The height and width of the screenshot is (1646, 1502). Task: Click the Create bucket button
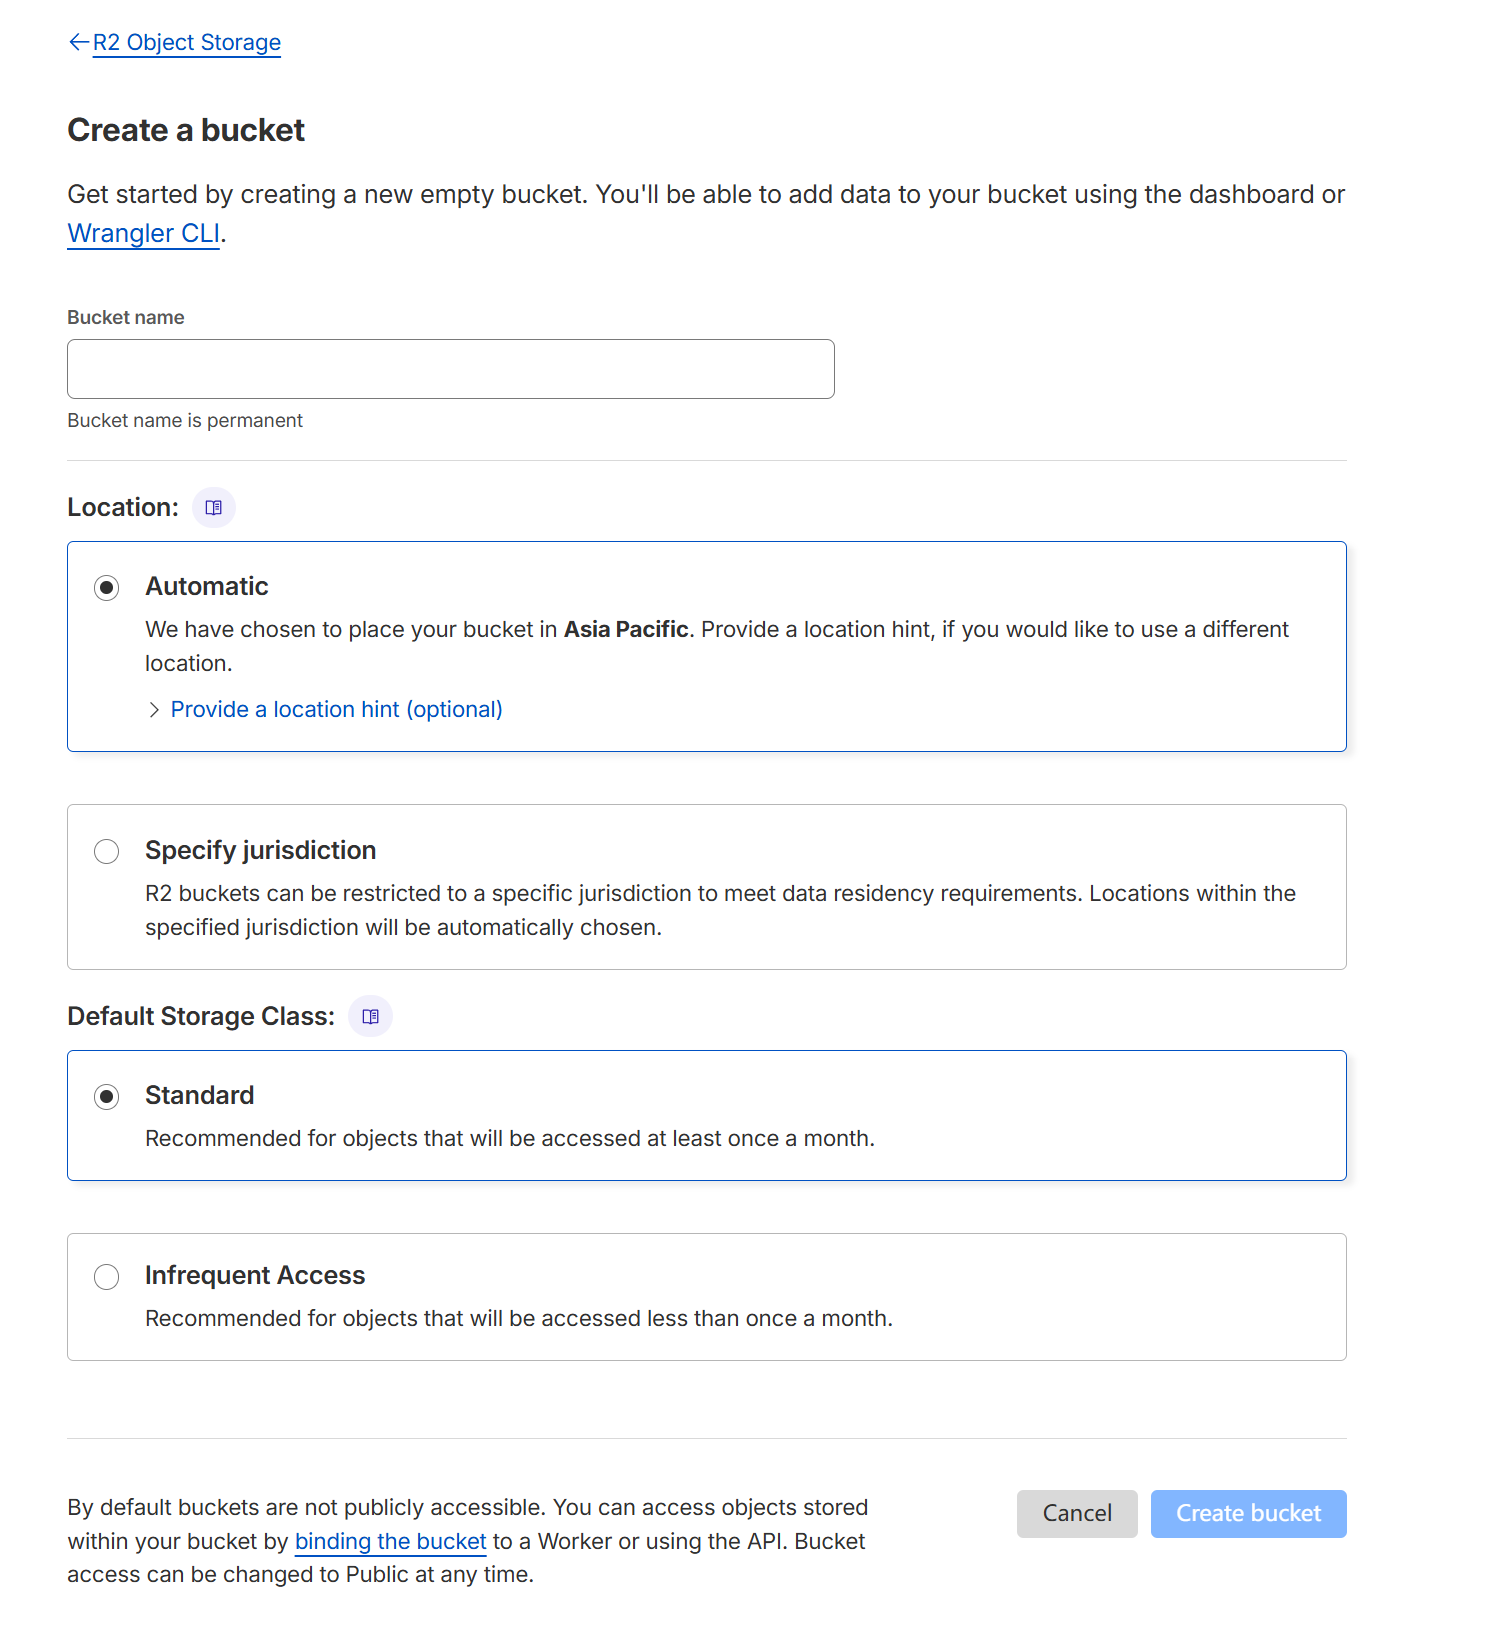tap(1248, 1513)
